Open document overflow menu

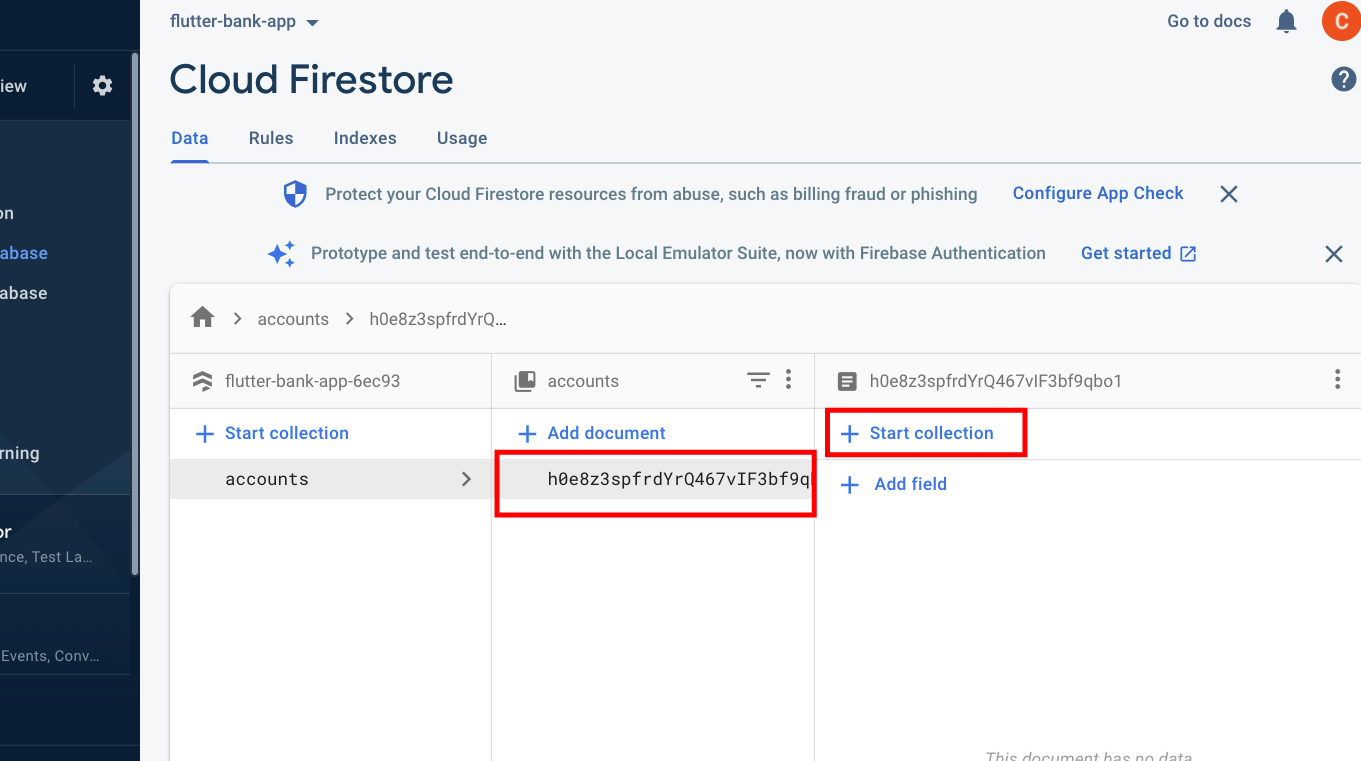click(x=1338, y=380)
